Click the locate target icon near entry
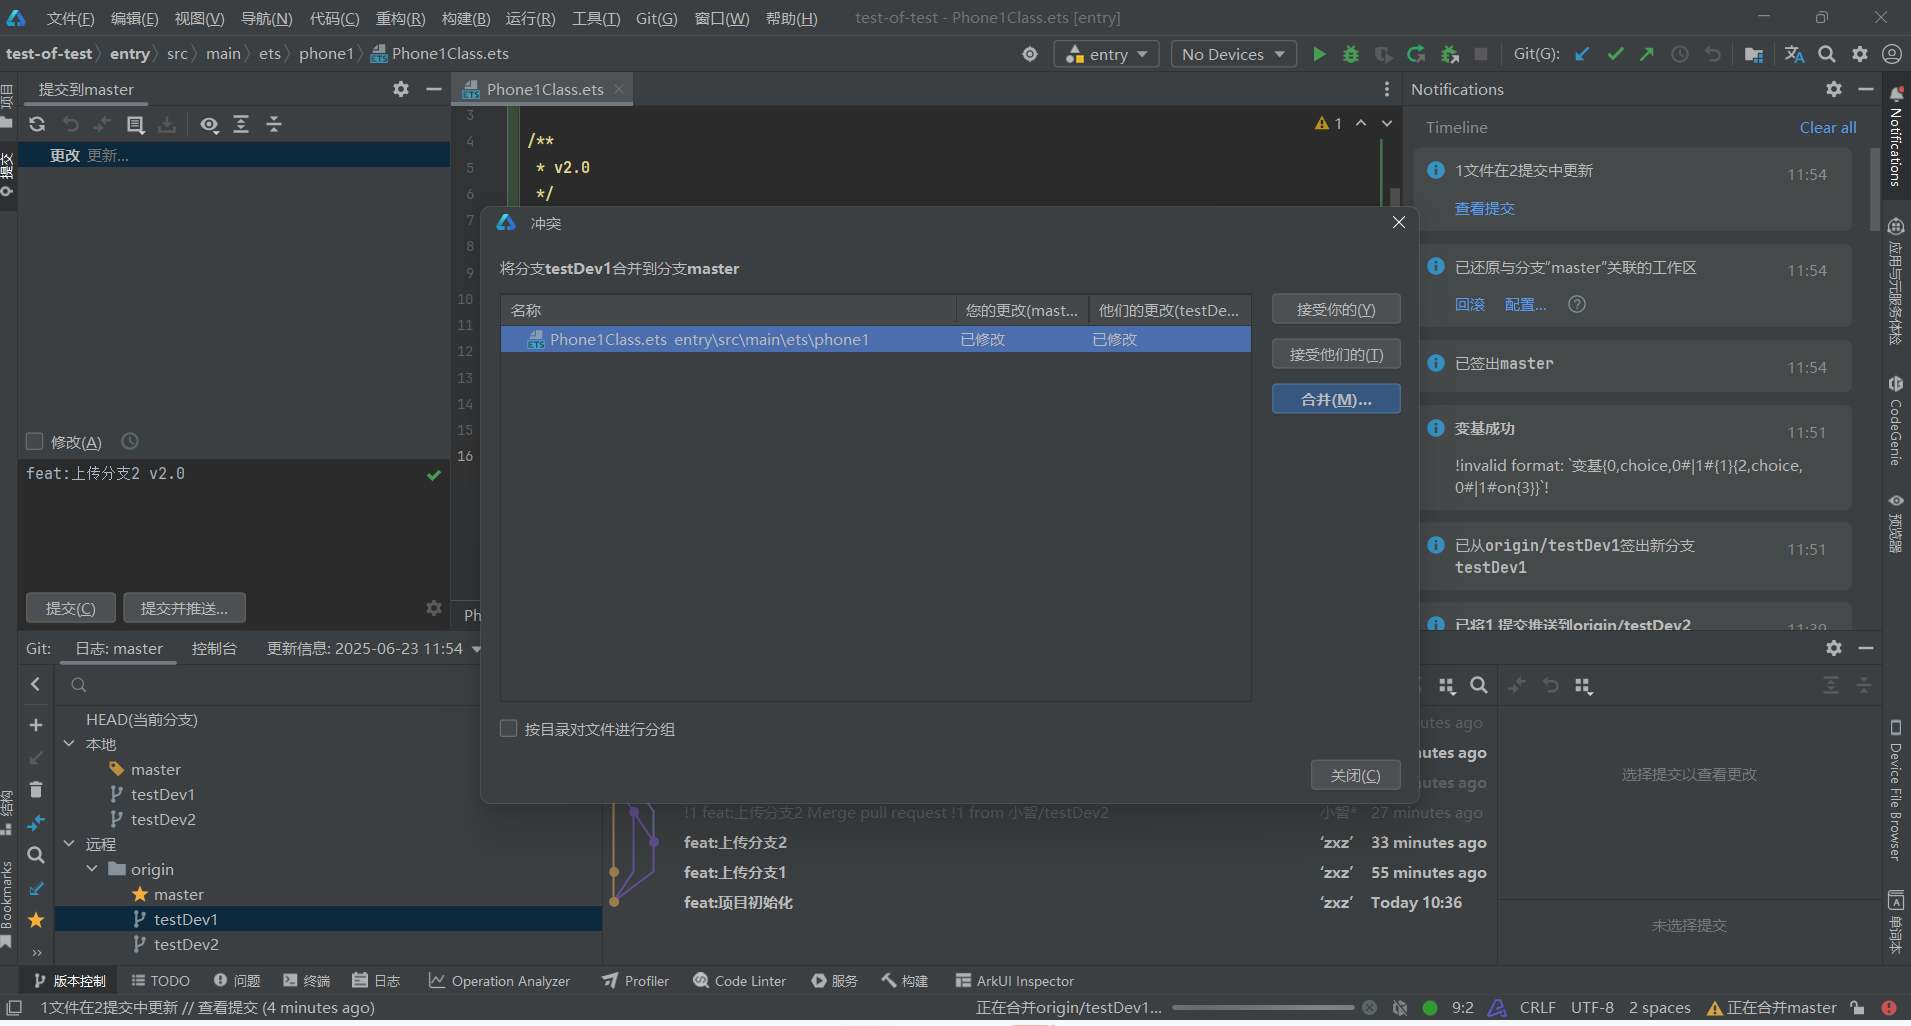The height and width of the screenshot is (1026, 1911). [1030, 54]
